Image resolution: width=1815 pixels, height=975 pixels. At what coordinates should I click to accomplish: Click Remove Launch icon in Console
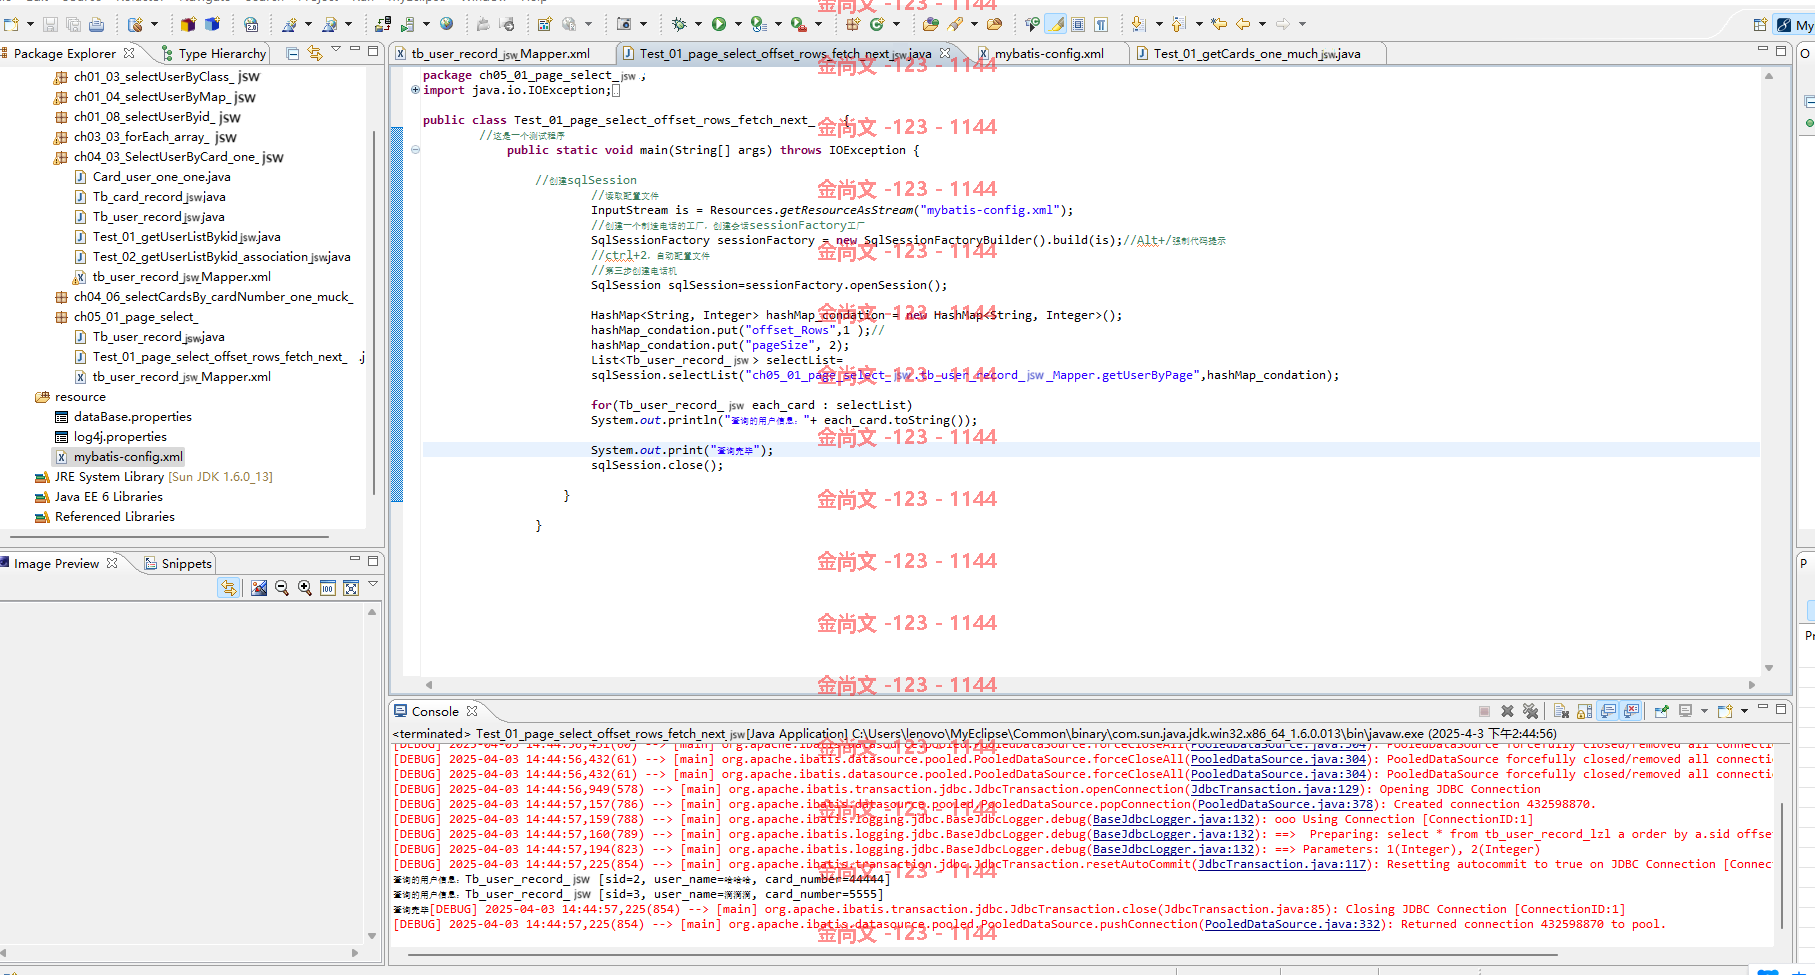point(1507,711)
